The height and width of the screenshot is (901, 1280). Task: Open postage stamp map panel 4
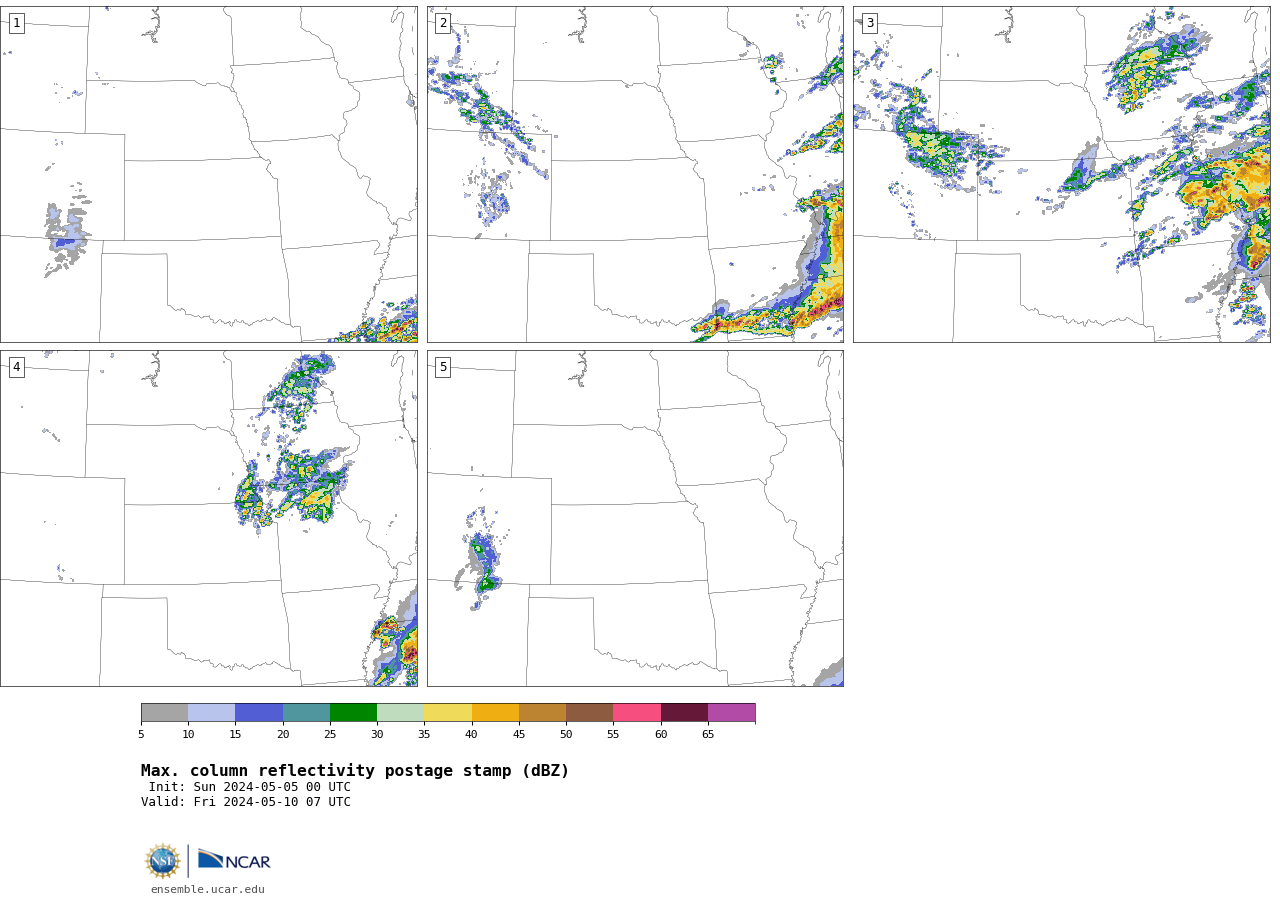(x=209, y=518)
